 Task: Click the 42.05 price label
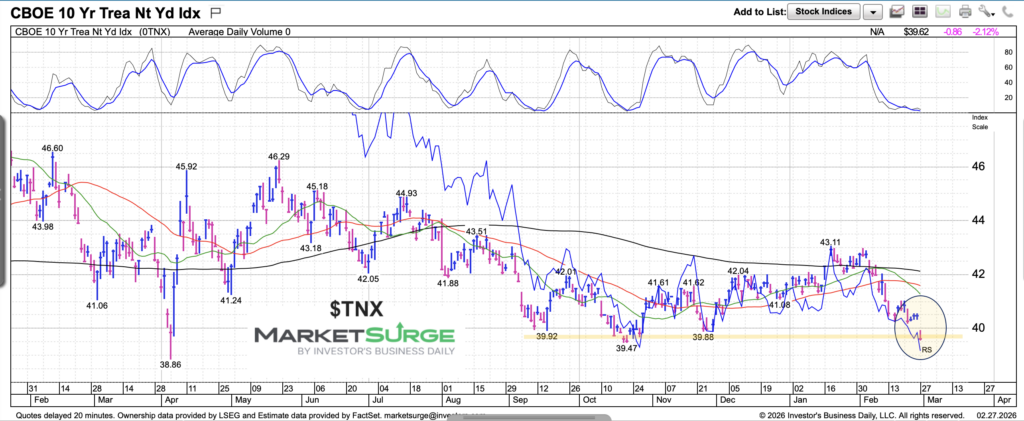(x=370, y=277)
